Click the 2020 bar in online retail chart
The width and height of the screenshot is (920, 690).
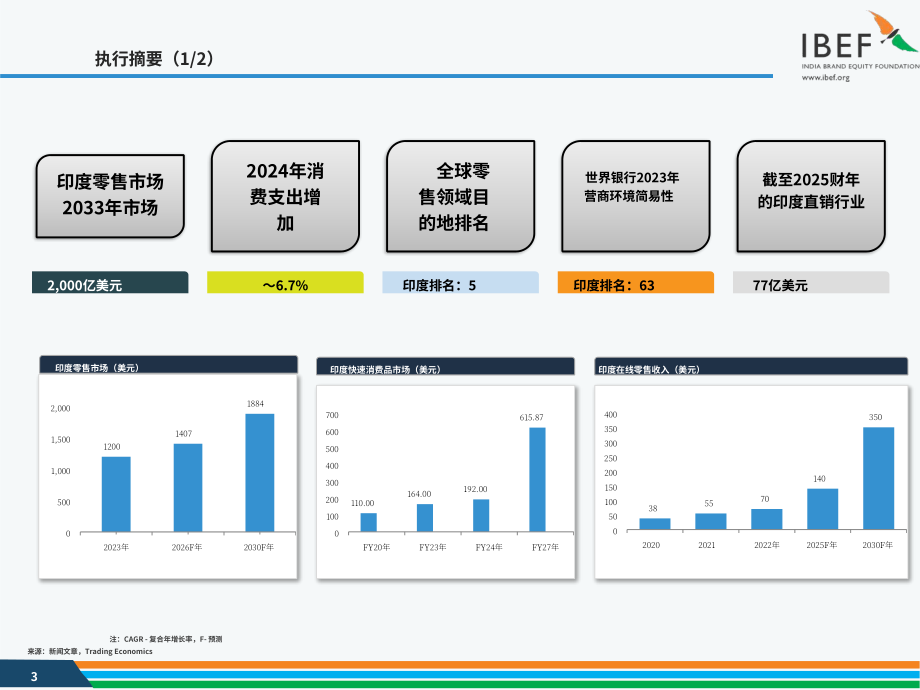(x=655, y=524)
